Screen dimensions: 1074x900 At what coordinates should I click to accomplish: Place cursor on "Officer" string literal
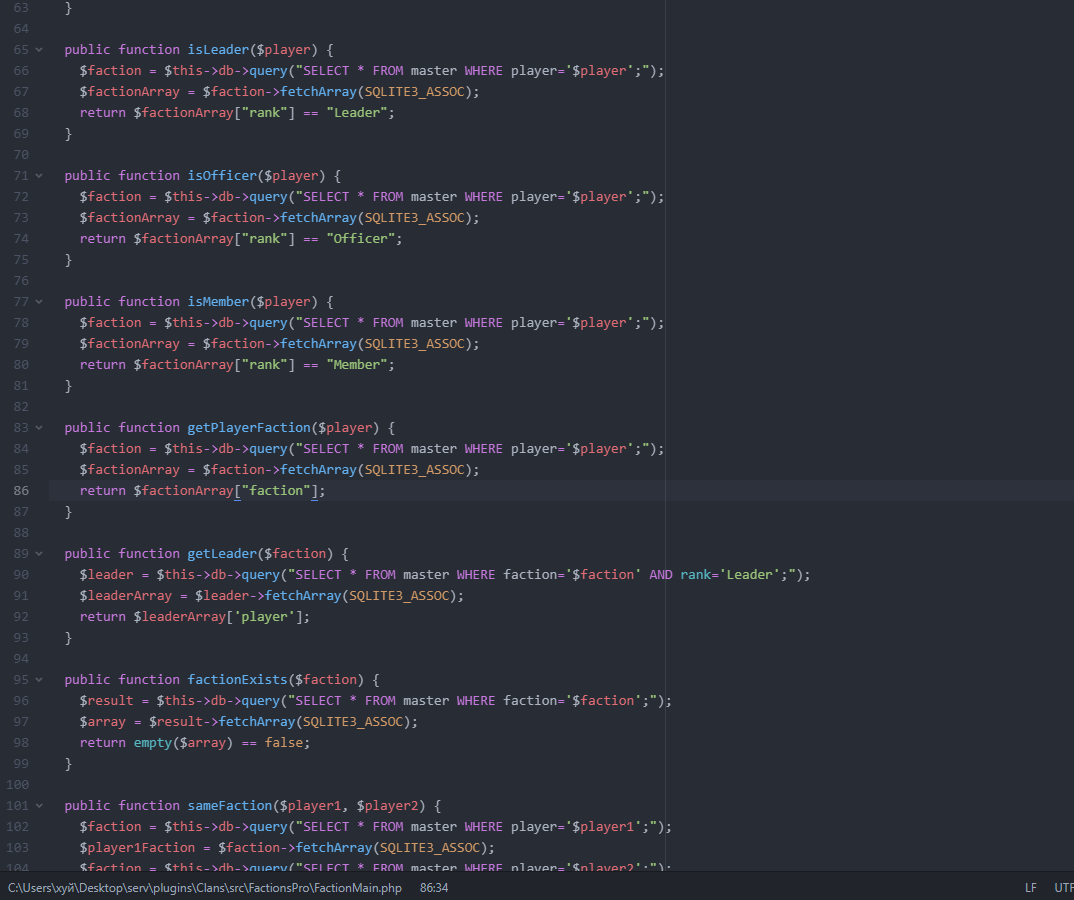coord(364,239)
